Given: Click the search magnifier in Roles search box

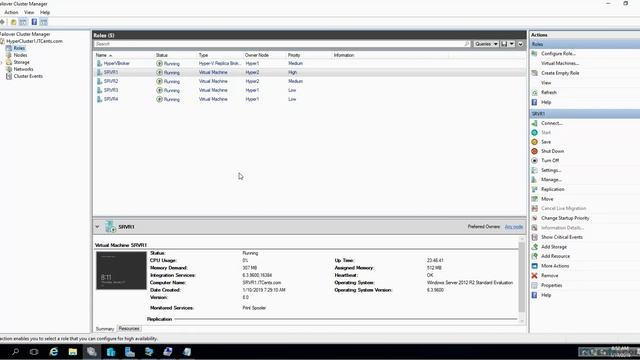Looking at the screenshot, I should click(467, 44).
